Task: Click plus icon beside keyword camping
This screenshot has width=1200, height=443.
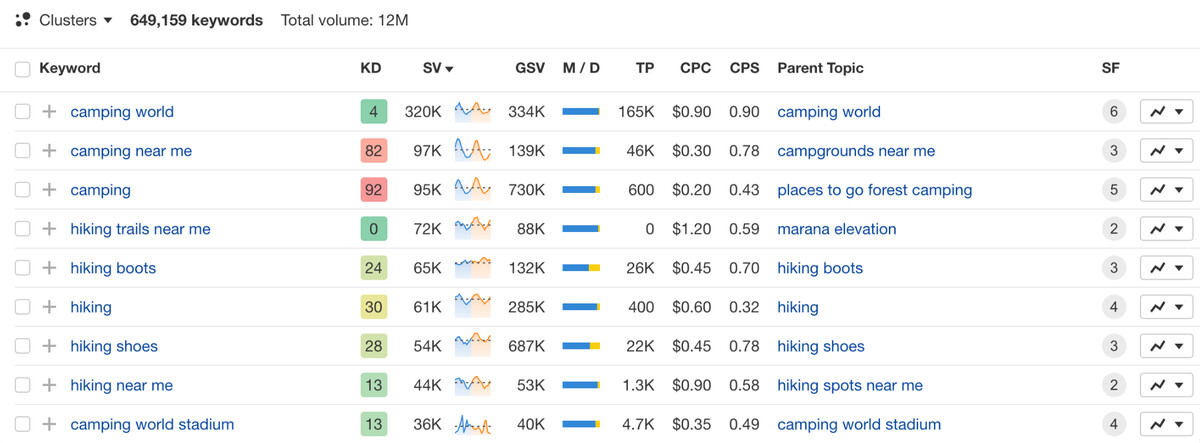Action: click(49, 190)
